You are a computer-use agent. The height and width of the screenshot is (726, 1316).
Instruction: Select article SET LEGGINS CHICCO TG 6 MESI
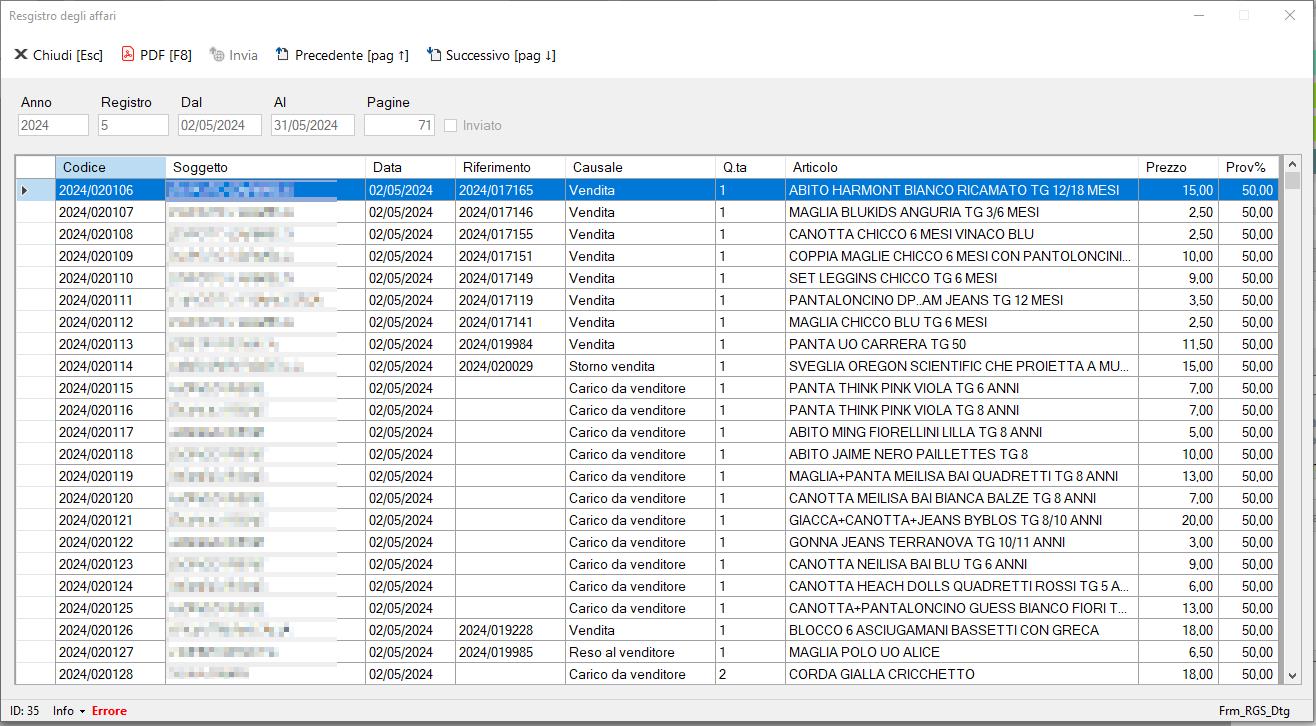(962, 278)
